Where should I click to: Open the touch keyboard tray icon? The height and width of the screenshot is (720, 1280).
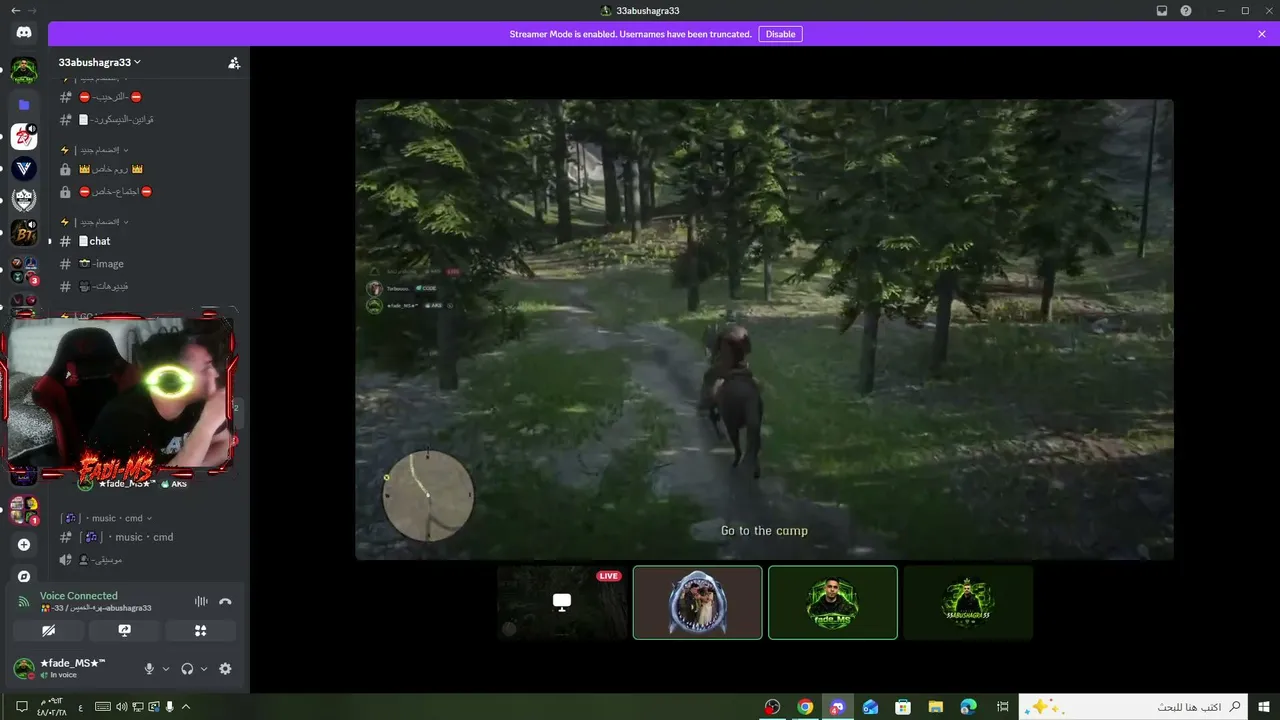click(102, 707)
